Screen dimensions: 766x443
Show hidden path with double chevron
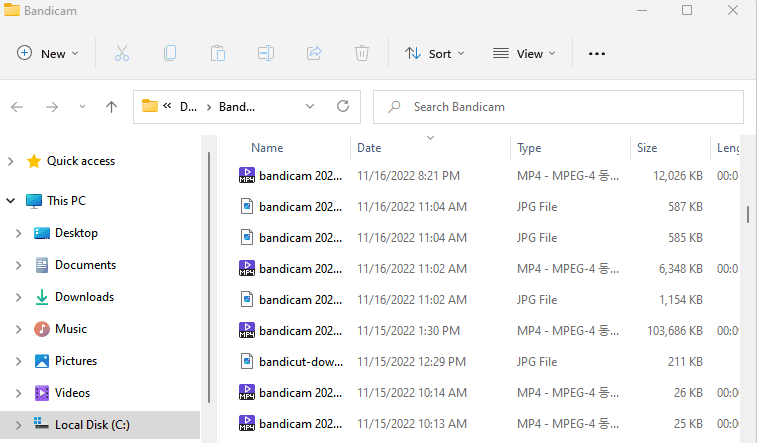coord(167,105)
